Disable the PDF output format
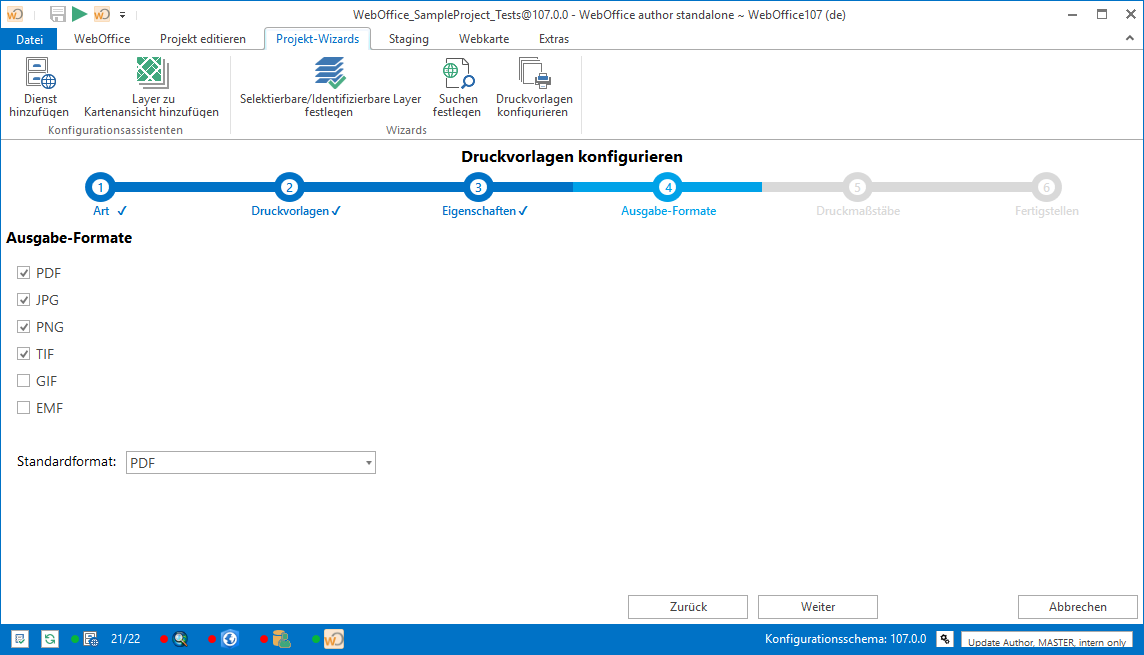The height and width of the screenshot is (655, 1144). (x=22, y=272)
